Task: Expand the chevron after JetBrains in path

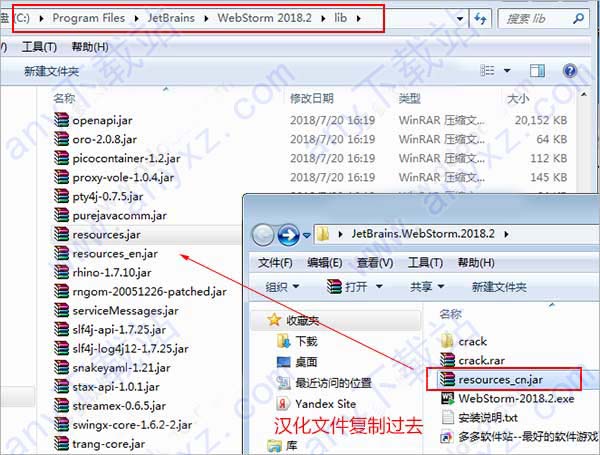Action: (x=206, y=18)
